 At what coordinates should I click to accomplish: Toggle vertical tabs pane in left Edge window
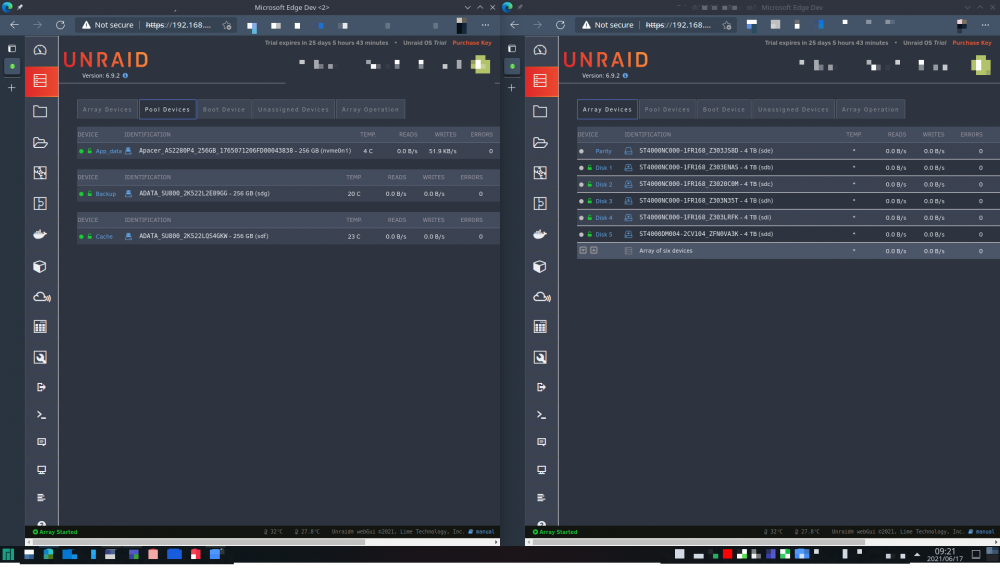pyautogui.click(x=11, y=48)
